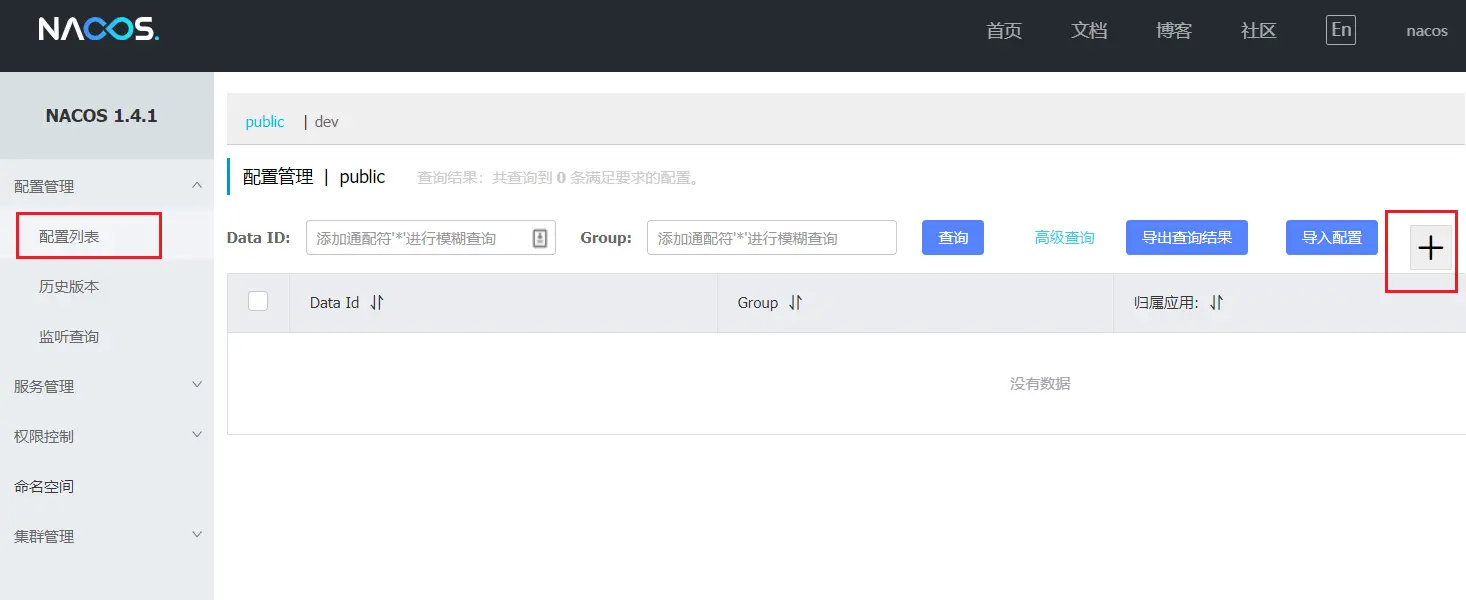This screenshot has height=600, width=1466.
Task: Click the 导入配置 import button
Action: (1331, 237)
